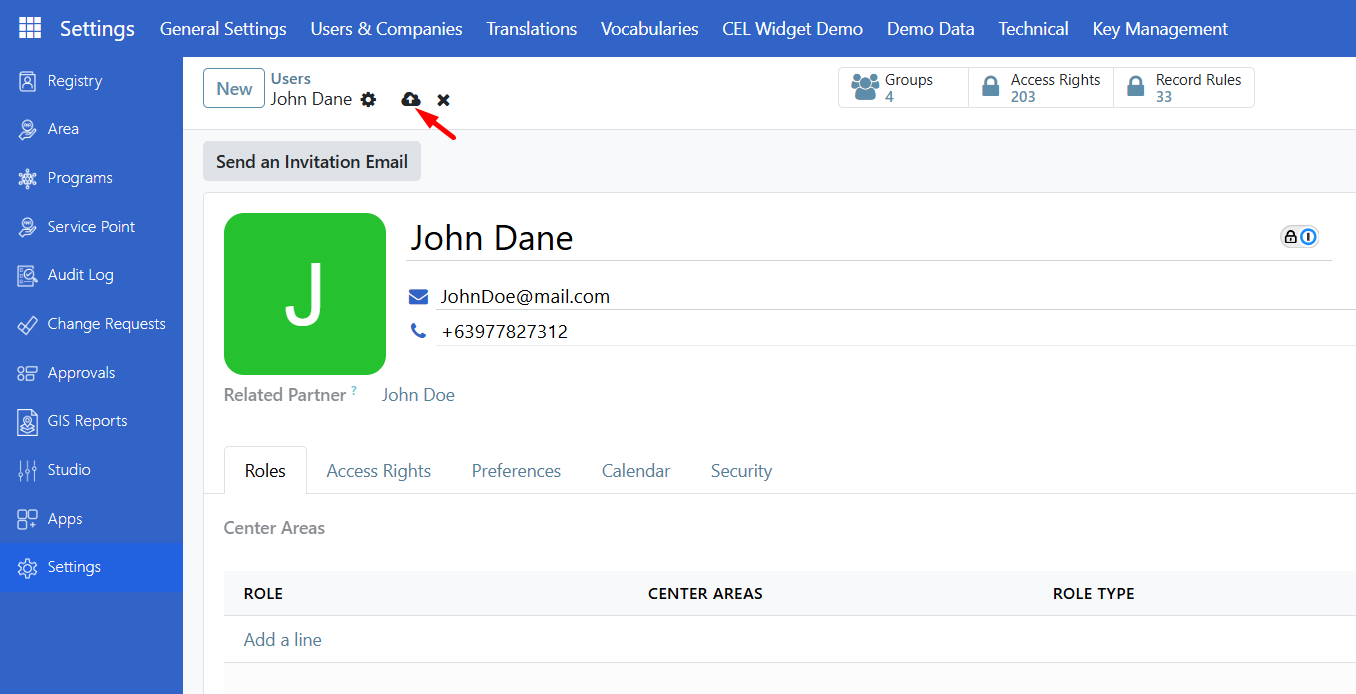Select Service Point in the sidebar

91,226
